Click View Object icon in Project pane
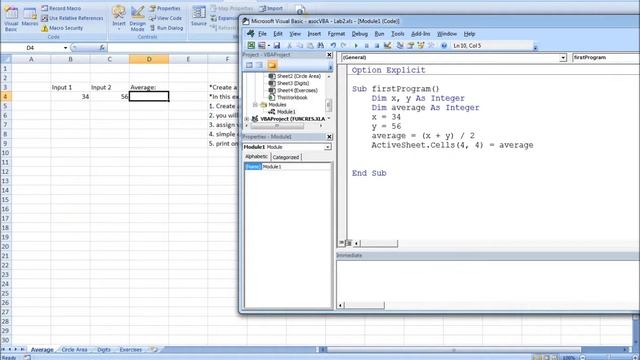640x360 pixels. tap(260, 65)
